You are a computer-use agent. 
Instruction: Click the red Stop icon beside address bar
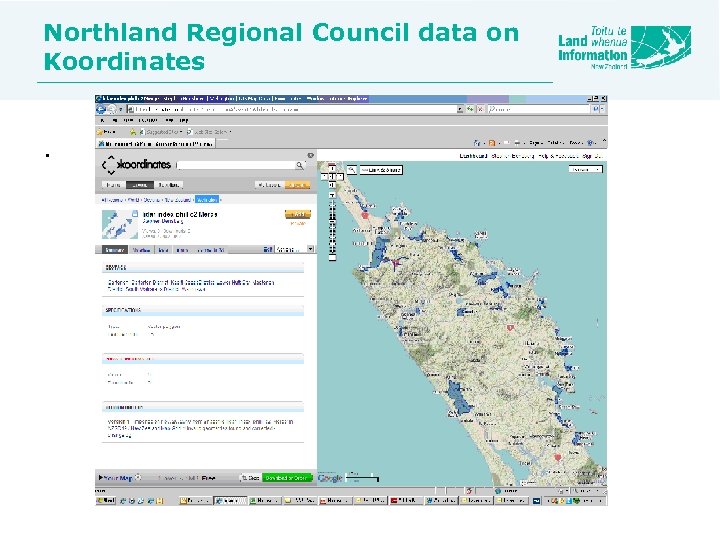480,109
